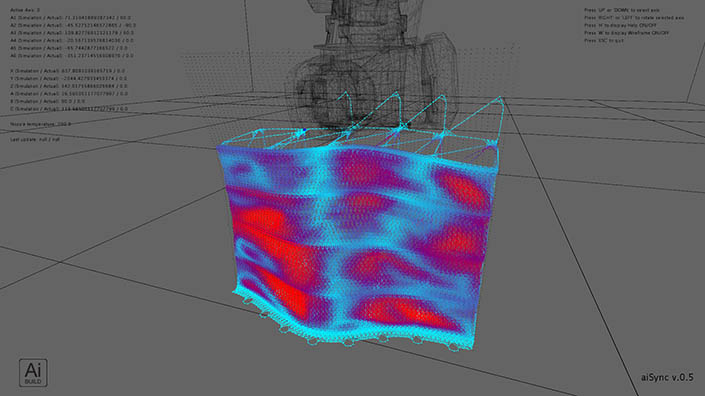Click the Z Simulation / Actual position line

tap(69, 86)
